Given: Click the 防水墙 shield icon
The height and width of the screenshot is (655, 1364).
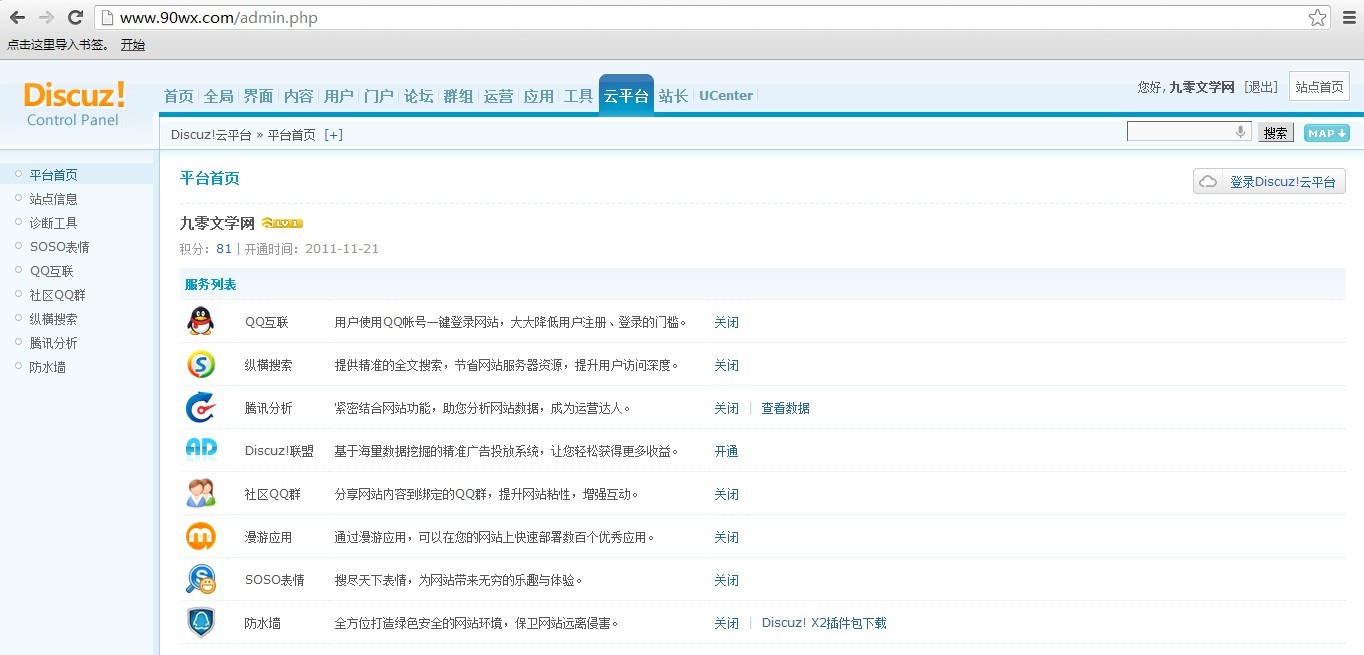Looking at the screenshot, I should 200,622.
